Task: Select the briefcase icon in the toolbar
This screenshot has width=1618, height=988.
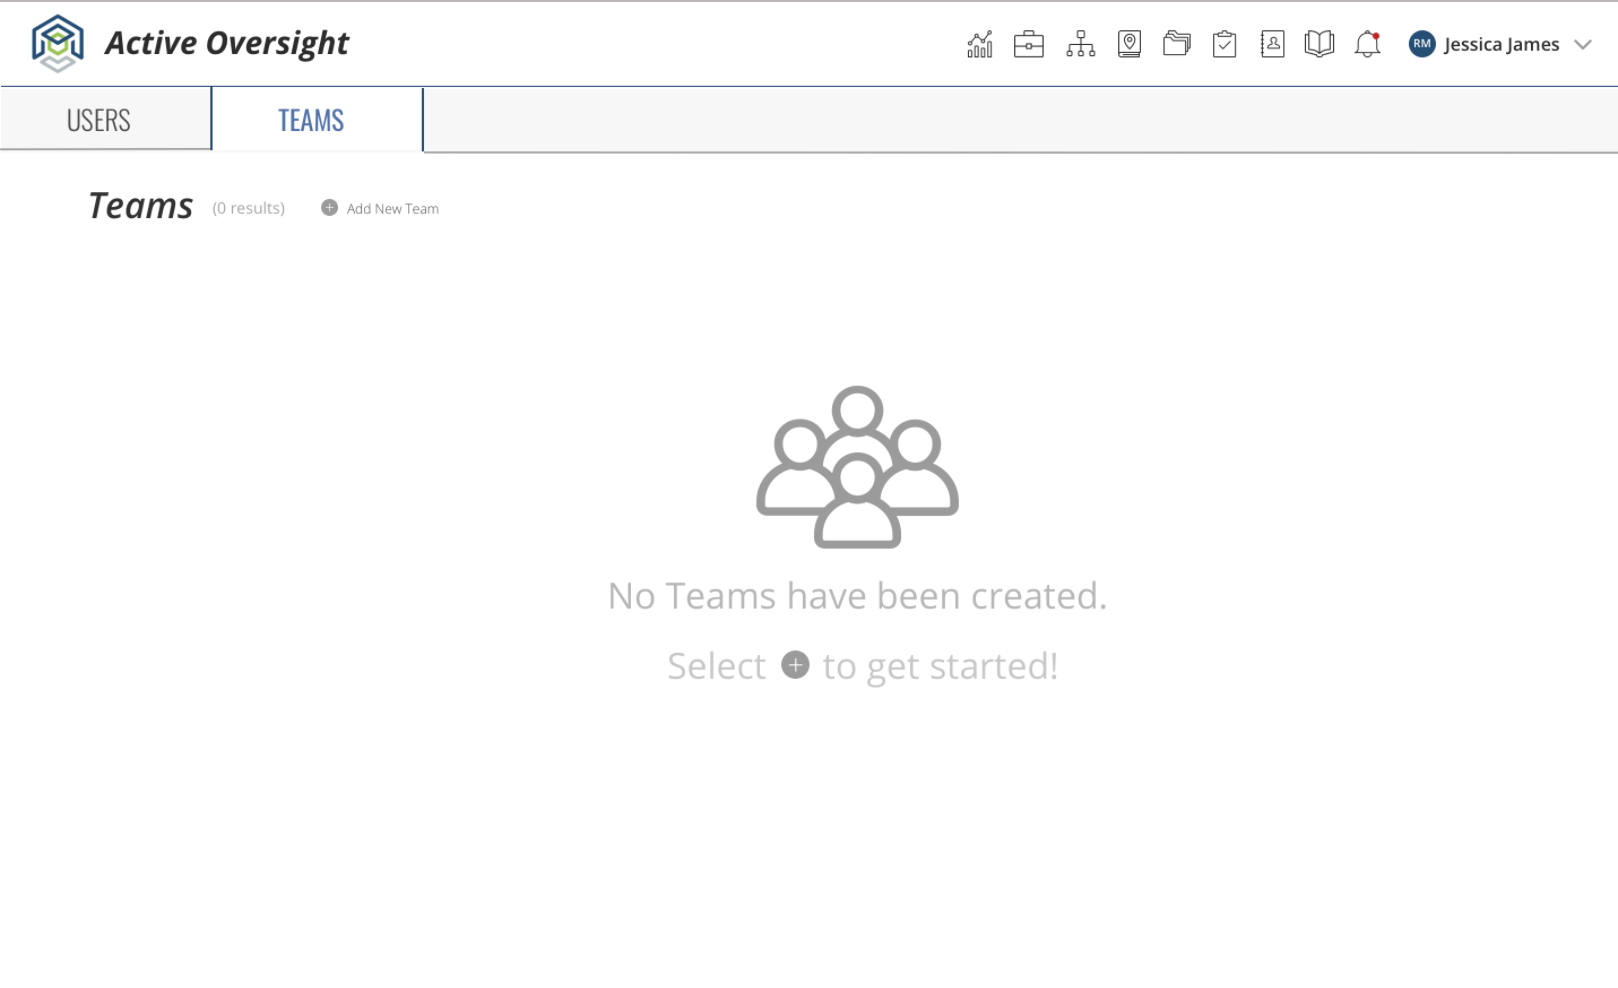Action: 1028,43
